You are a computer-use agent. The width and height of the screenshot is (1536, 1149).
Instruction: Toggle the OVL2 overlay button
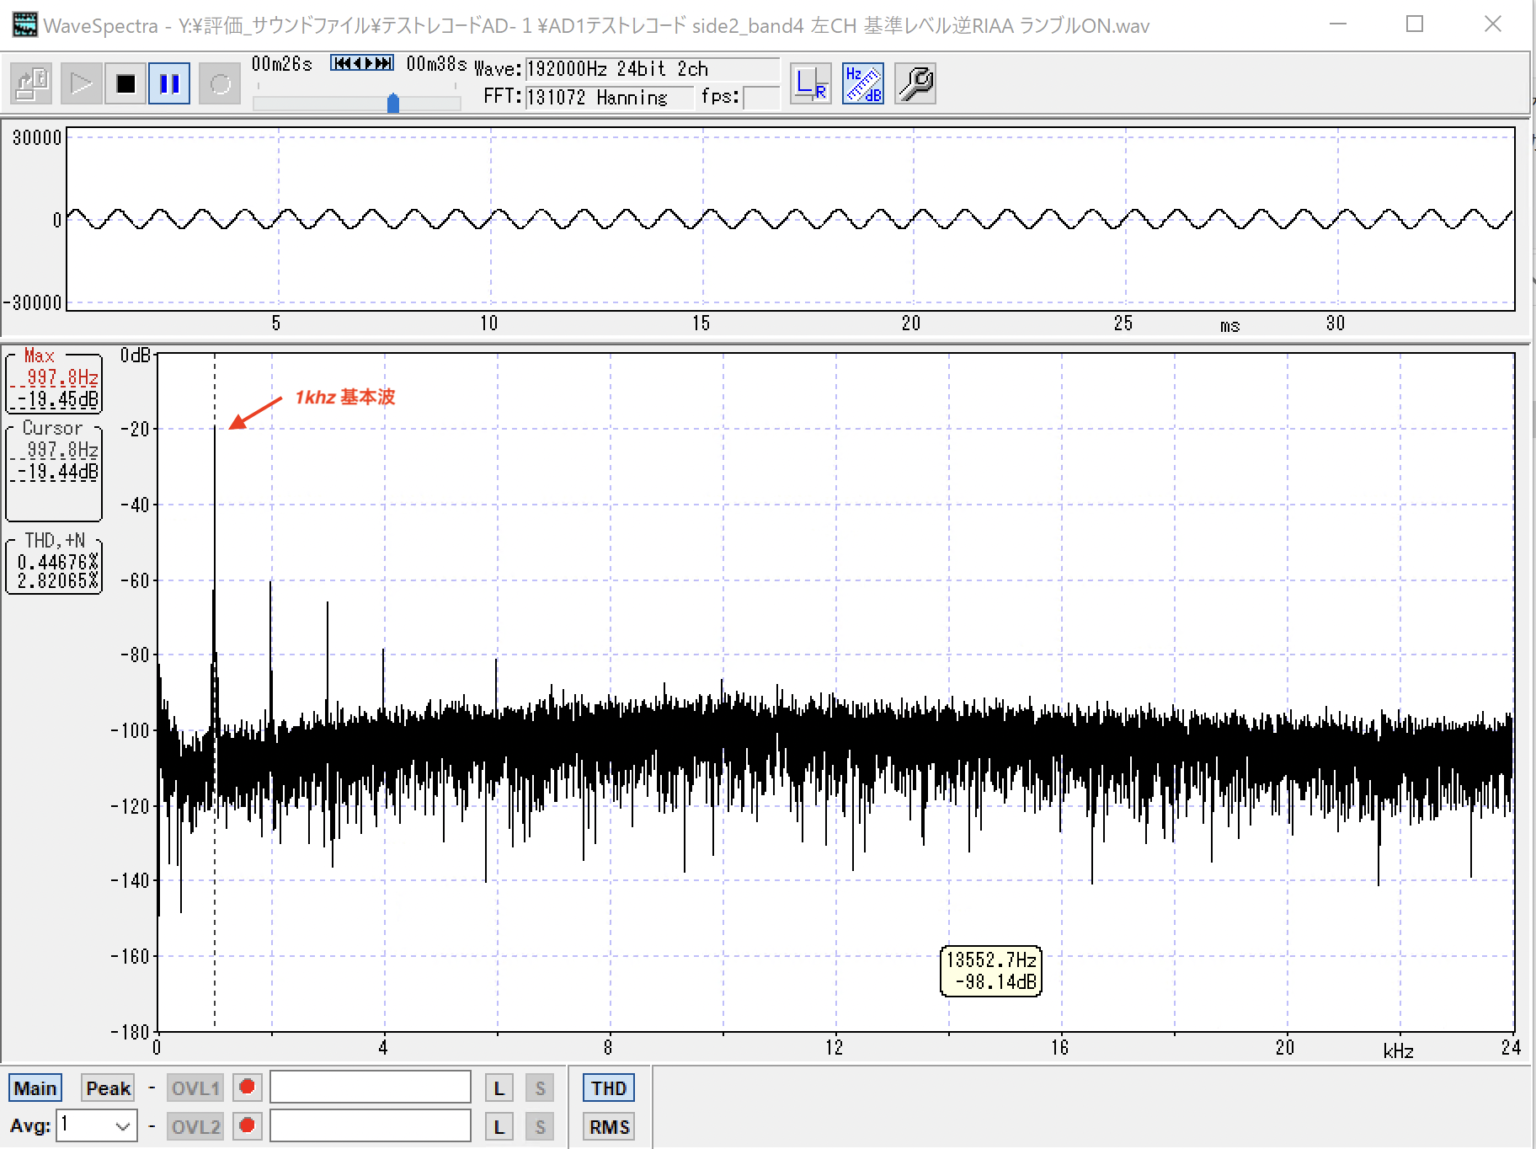pyautogui.click(x=195, y=1127)
